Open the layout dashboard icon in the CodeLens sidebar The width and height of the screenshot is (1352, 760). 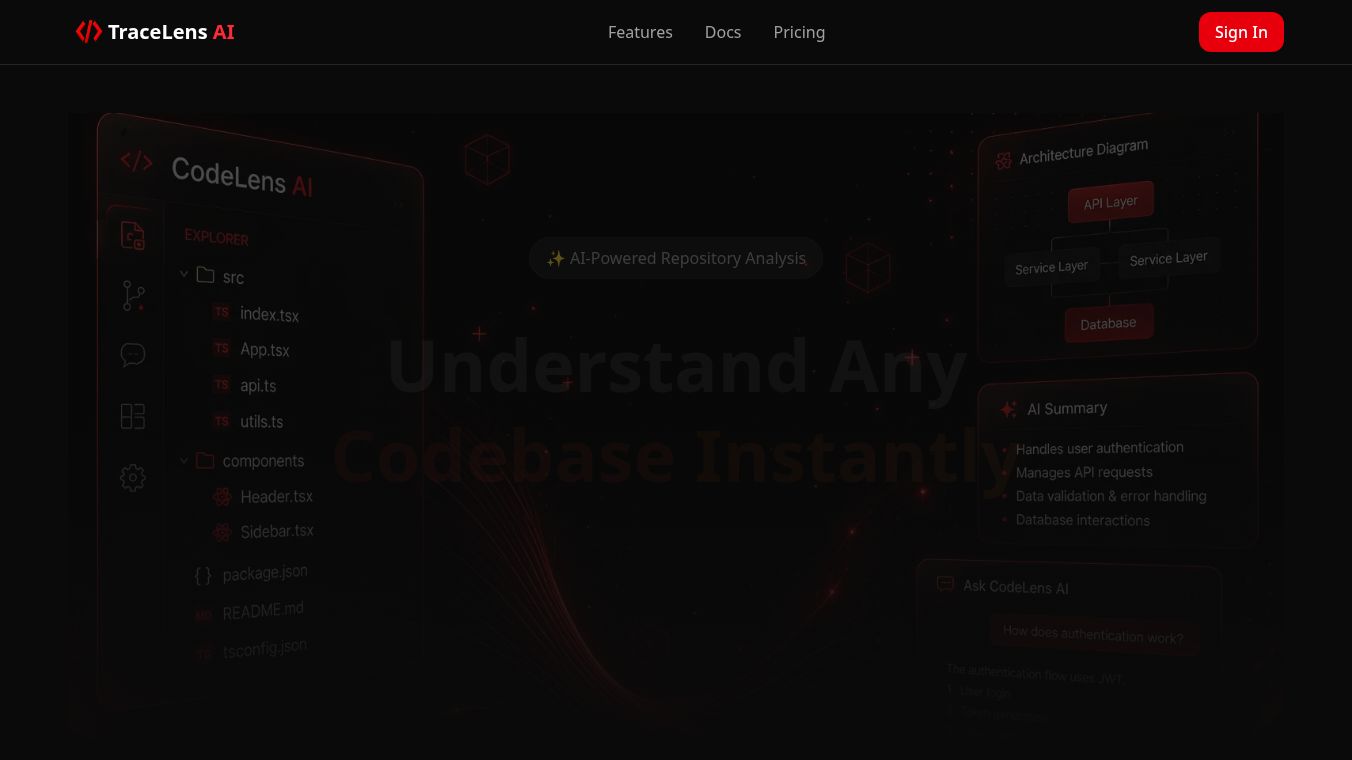133,416
